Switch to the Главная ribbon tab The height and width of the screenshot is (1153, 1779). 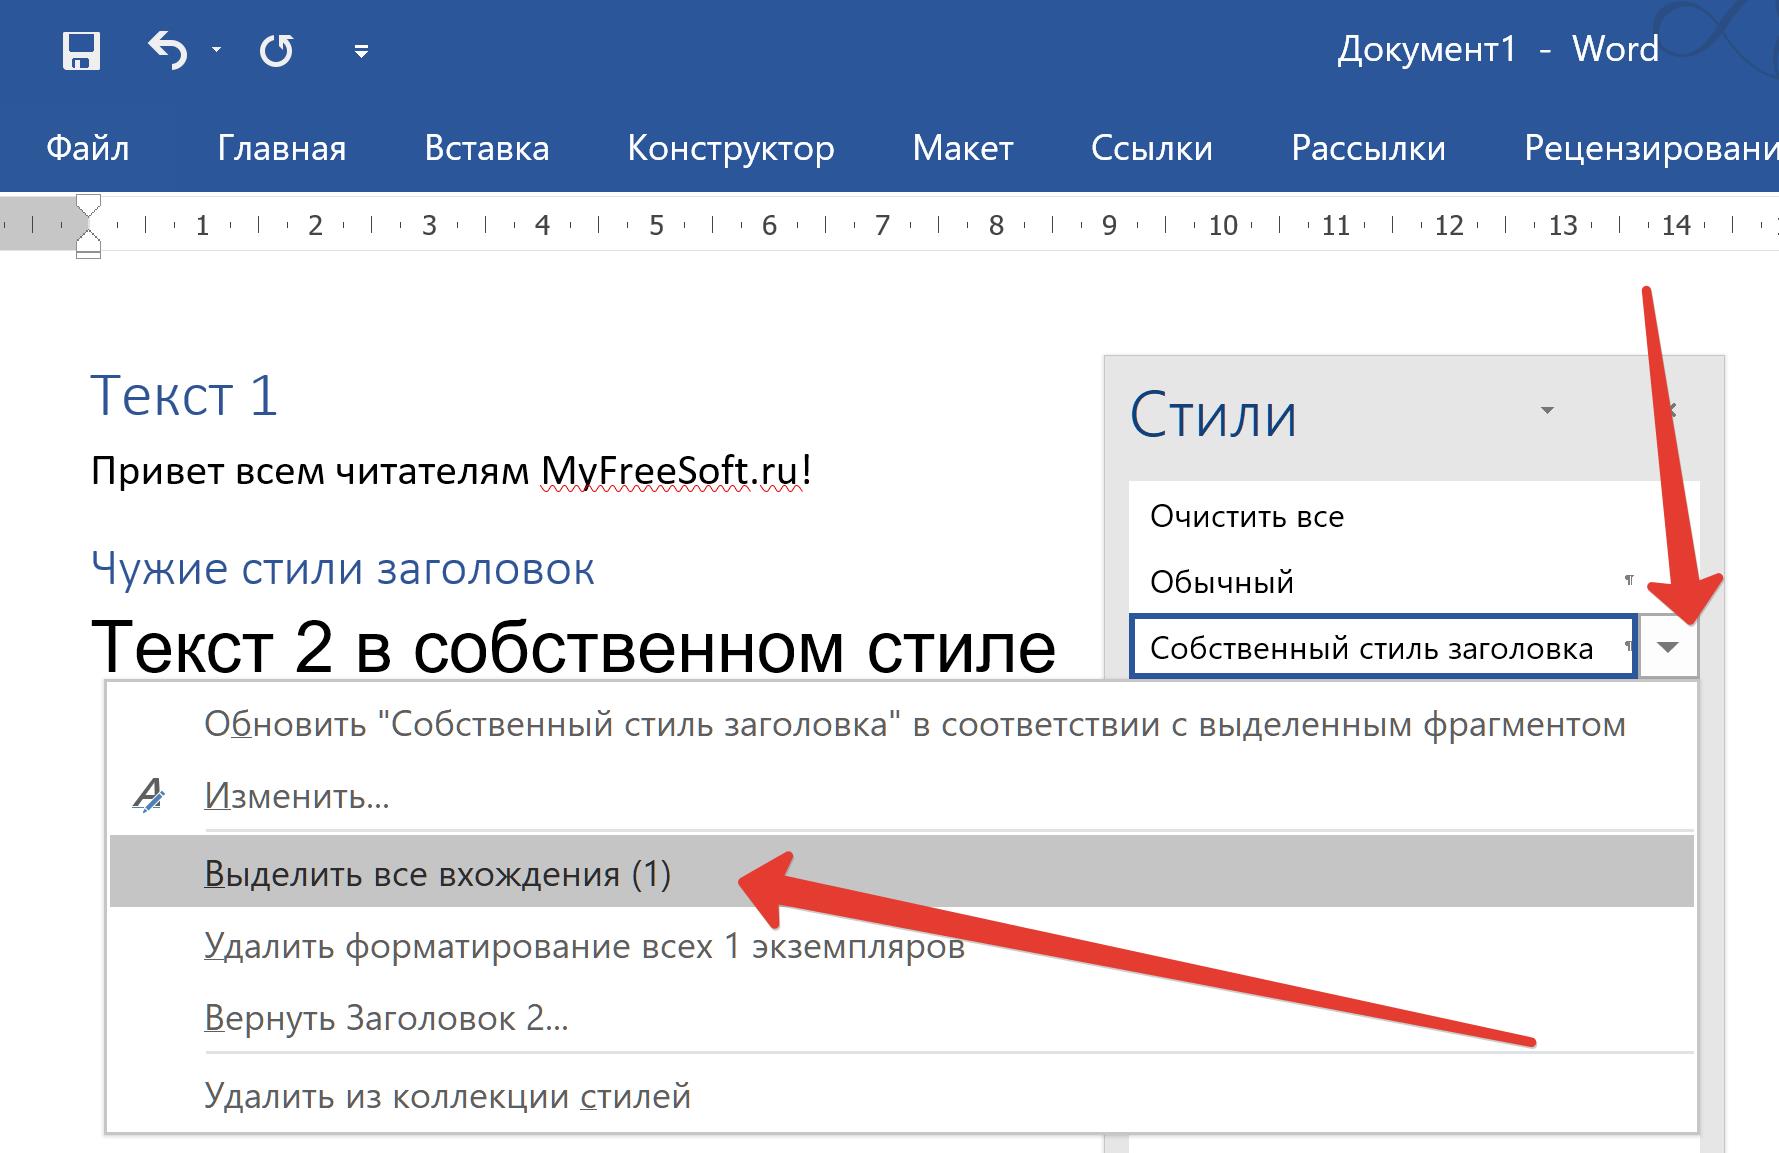pos(282,148)
